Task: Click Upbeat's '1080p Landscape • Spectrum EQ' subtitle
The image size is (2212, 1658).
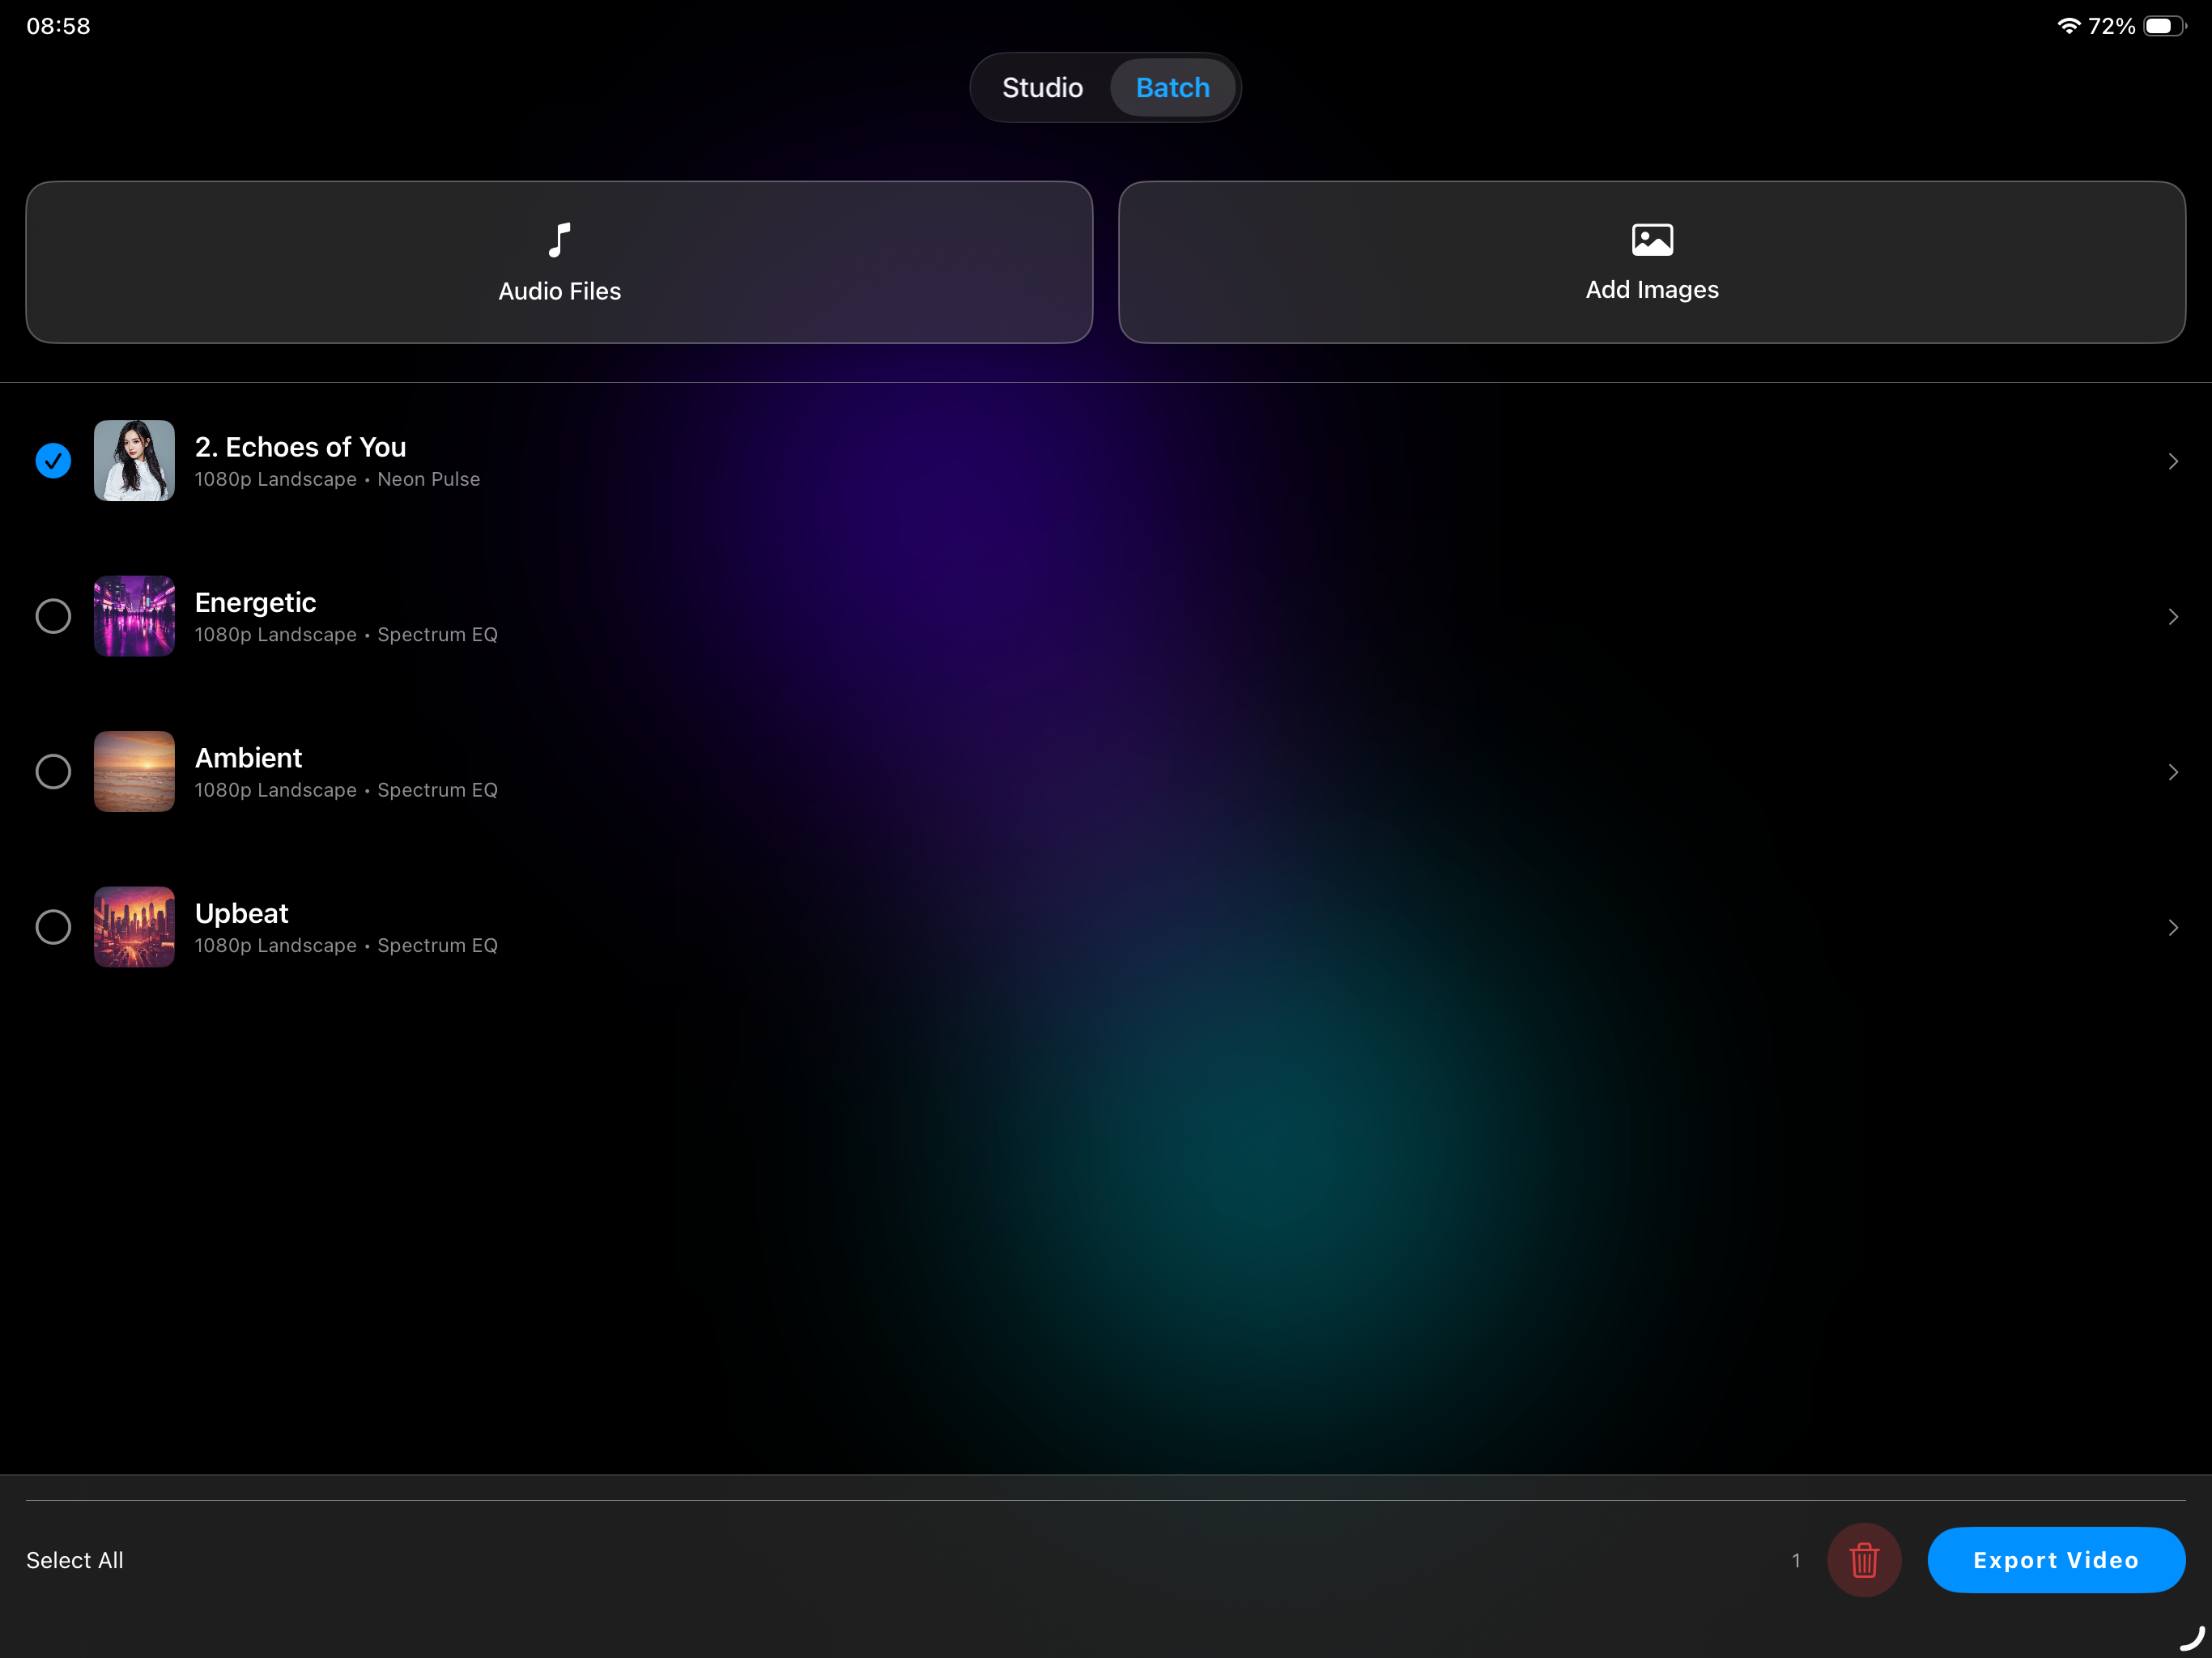Action: [x=346, y=946]
